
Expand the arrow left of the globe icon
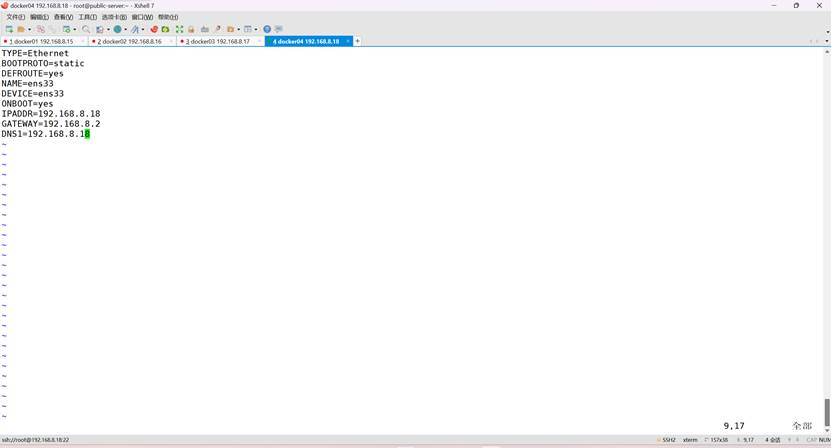108,29
